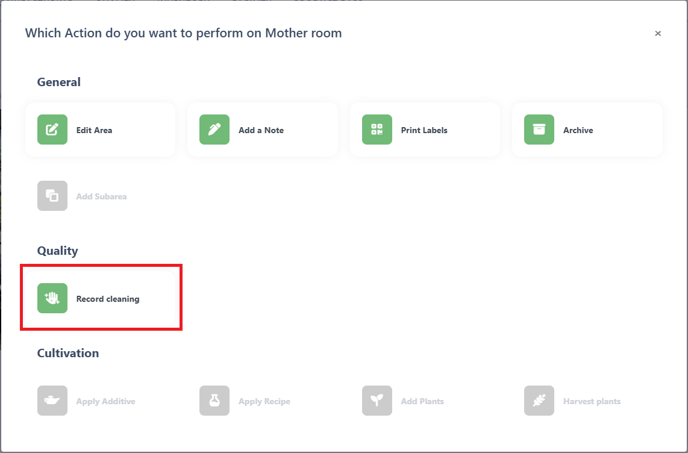Click the Add Plants sprout icon
Viewport: 688px width, 453px height.
(377, 400)
